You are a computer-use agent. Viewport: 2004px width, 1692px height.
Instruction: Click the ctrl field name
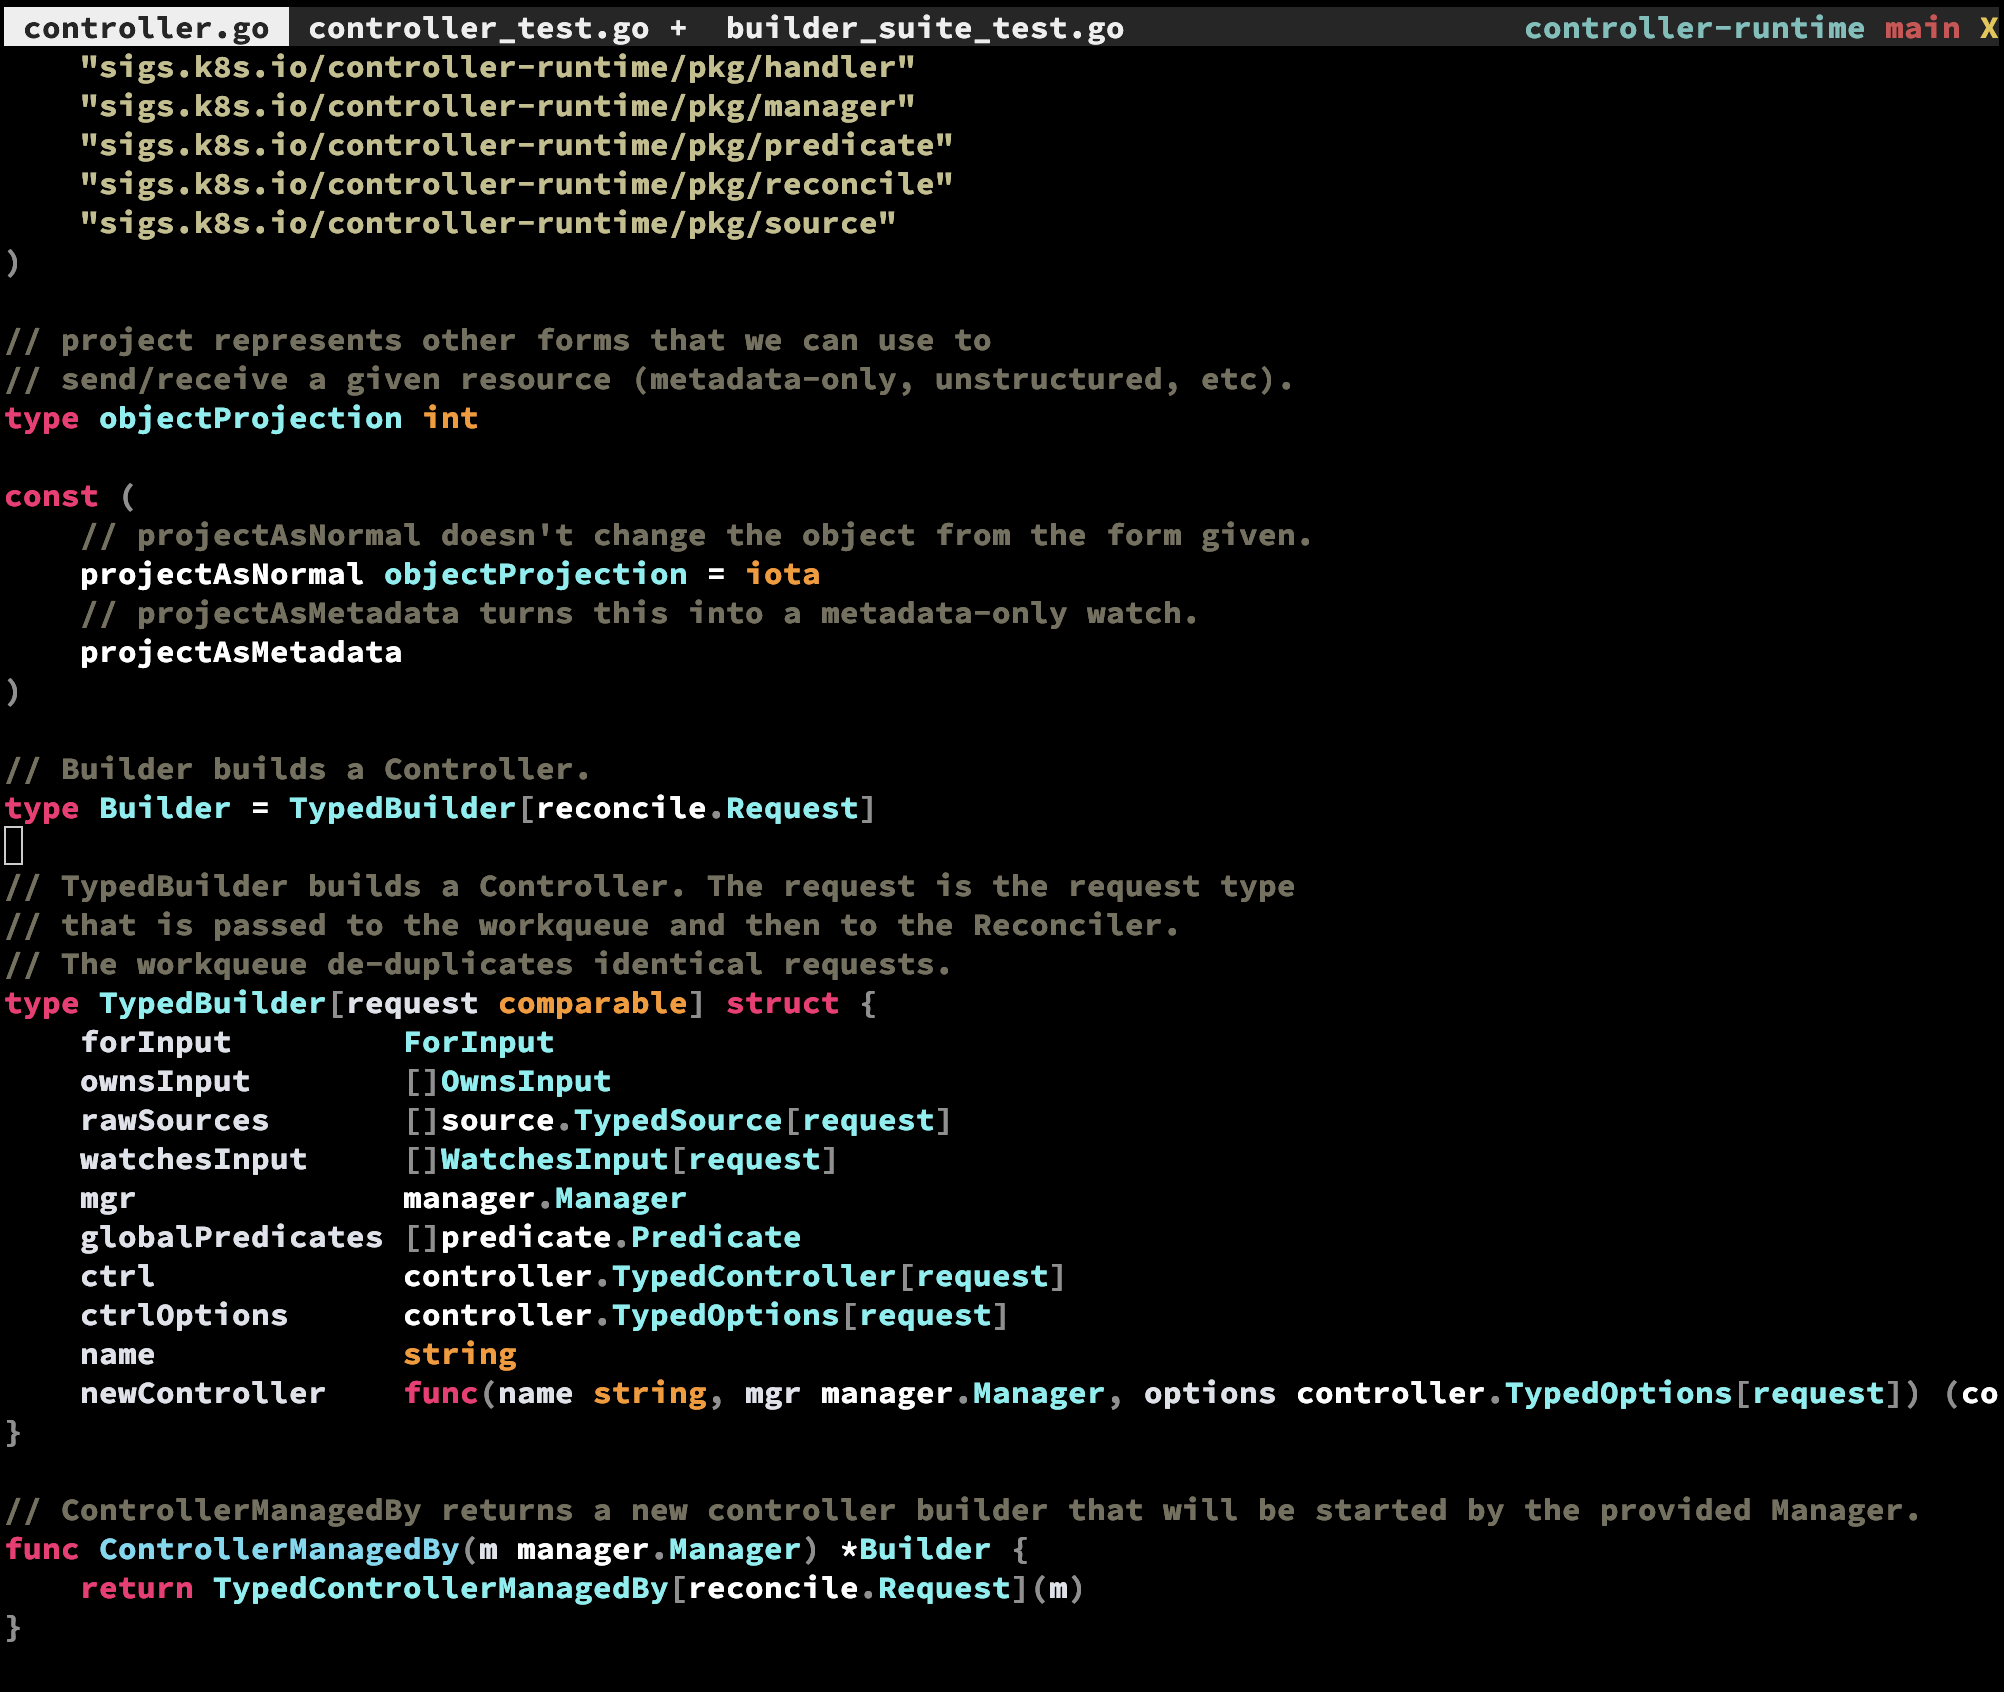click(x=118, y=1276)
